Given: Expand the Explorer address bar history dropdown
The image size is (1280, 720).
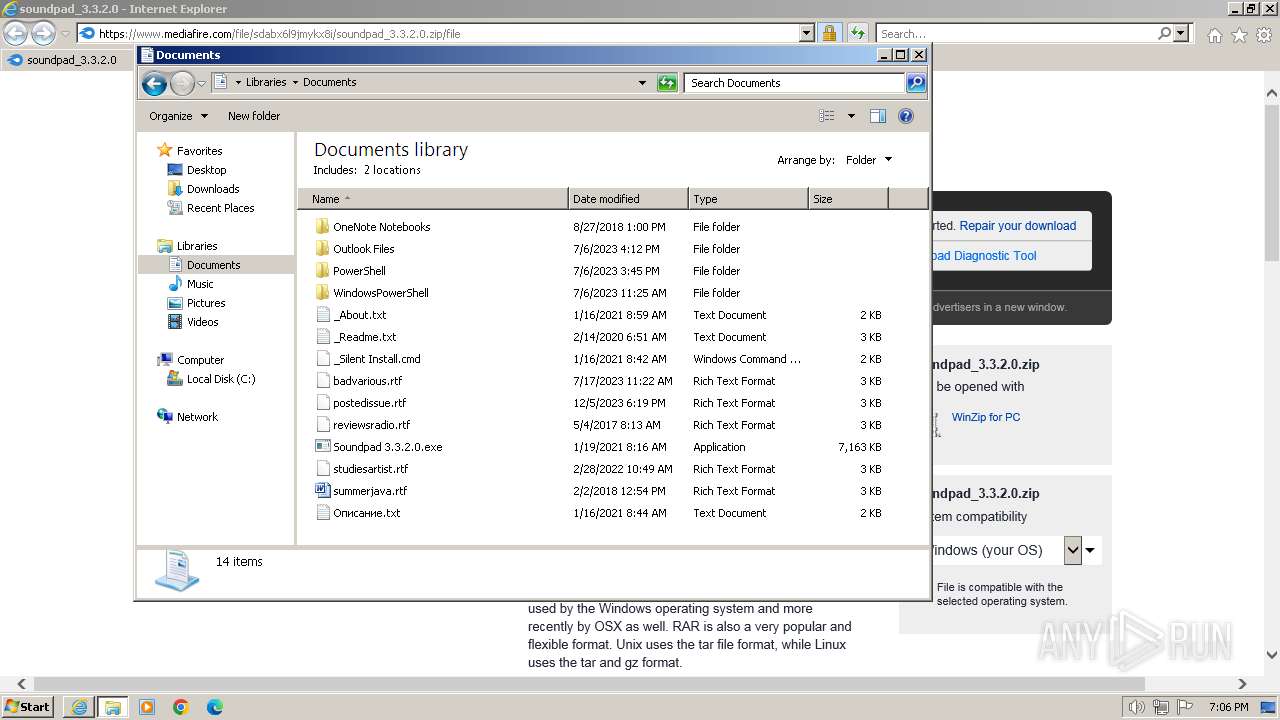Looking at the screenshot, I should [x=642, y=83].
